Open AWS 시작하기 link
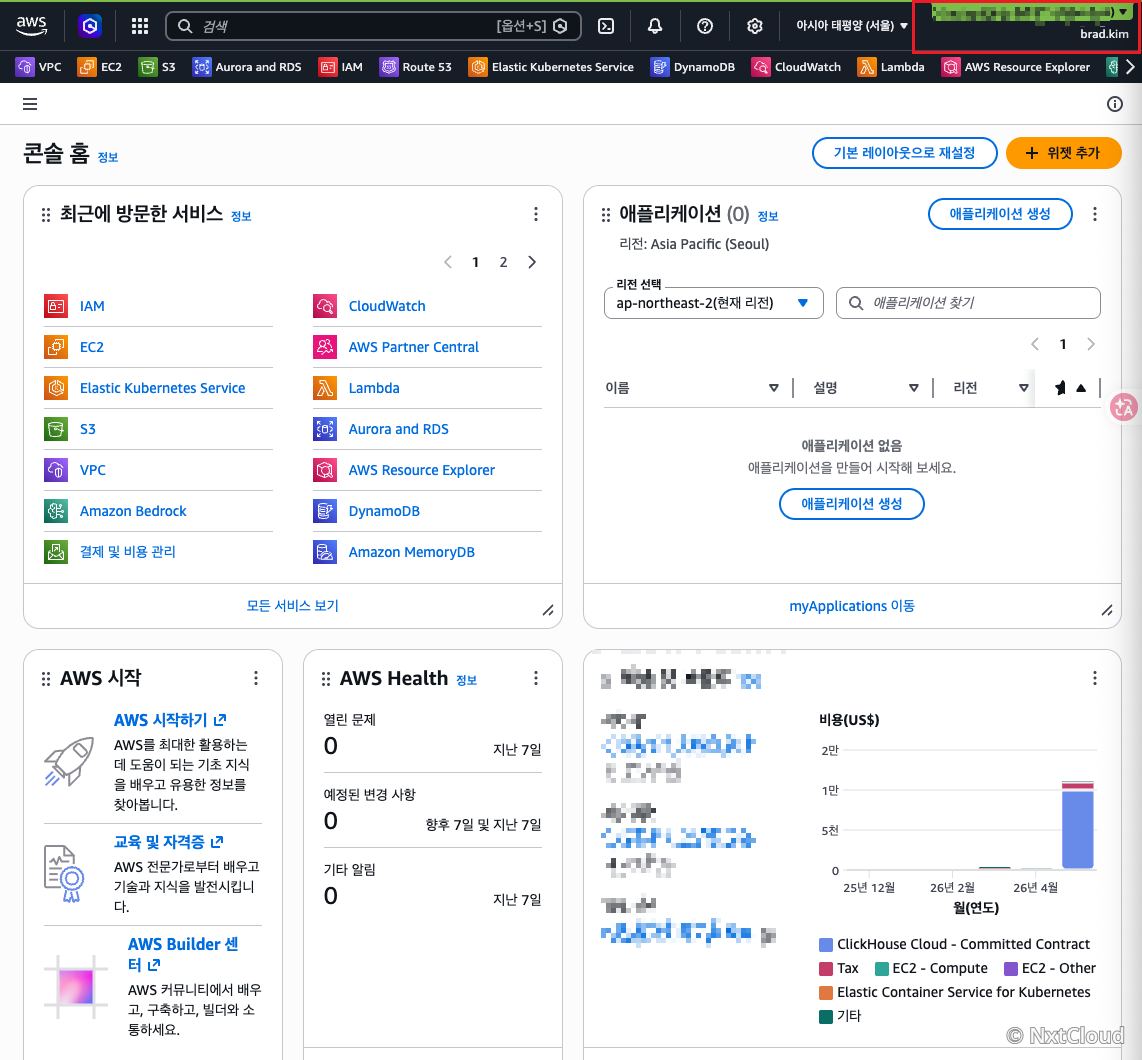 click(x=170, y=720)
